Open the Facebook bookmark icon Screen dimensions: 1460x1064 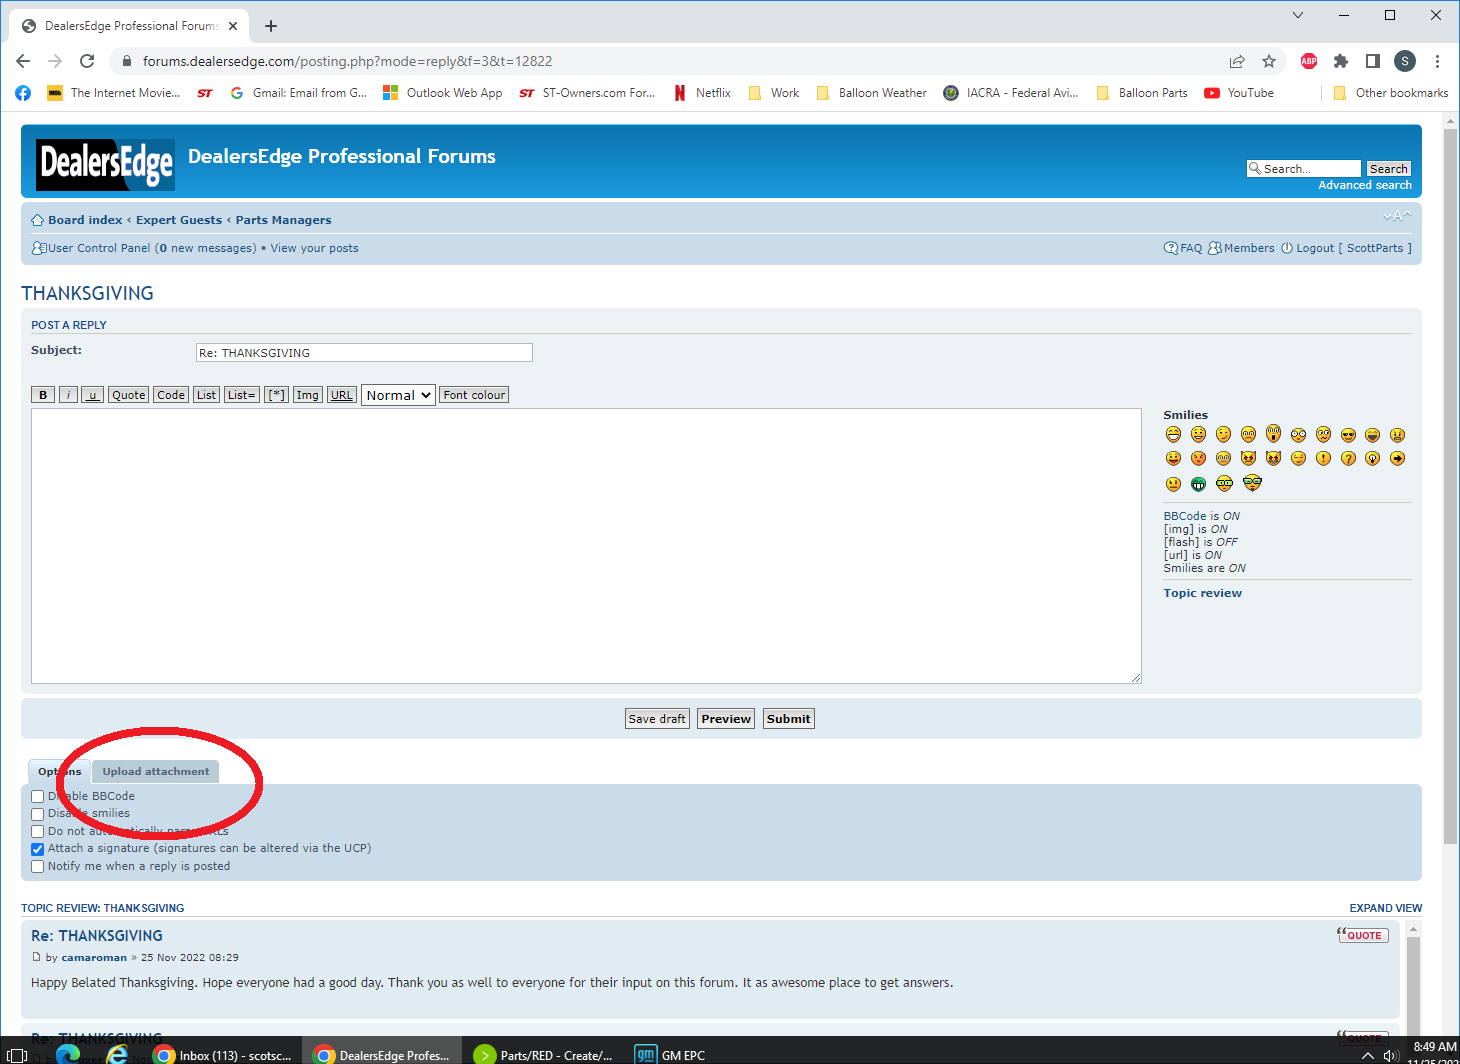tap(23, 93)
